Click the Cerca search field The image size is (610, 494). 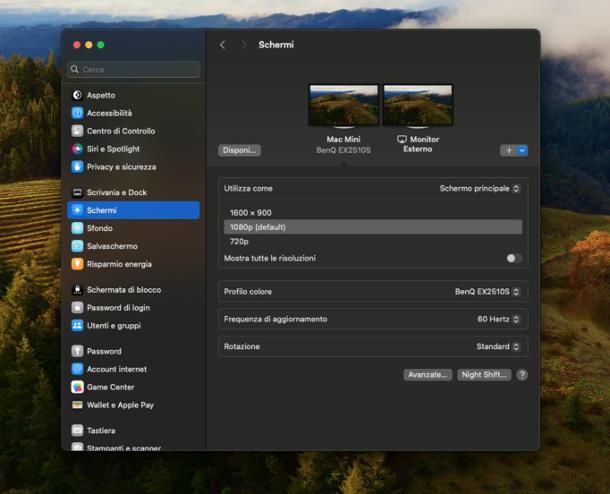click(x=134, y=69)
